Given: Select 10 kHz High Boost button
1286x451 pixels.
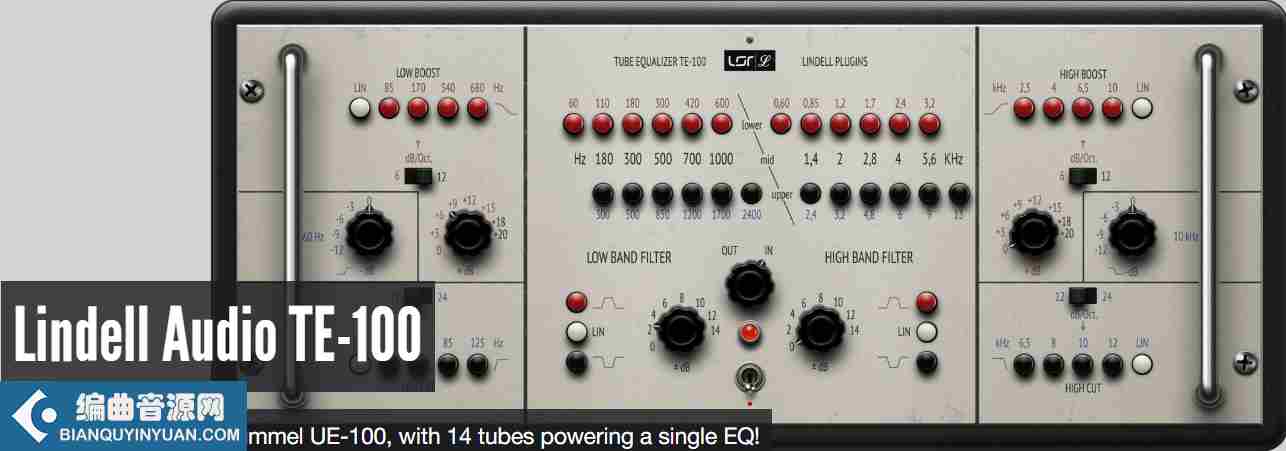Looking at the screenshot, I should pyautogui.click(x=1113, y=109).
